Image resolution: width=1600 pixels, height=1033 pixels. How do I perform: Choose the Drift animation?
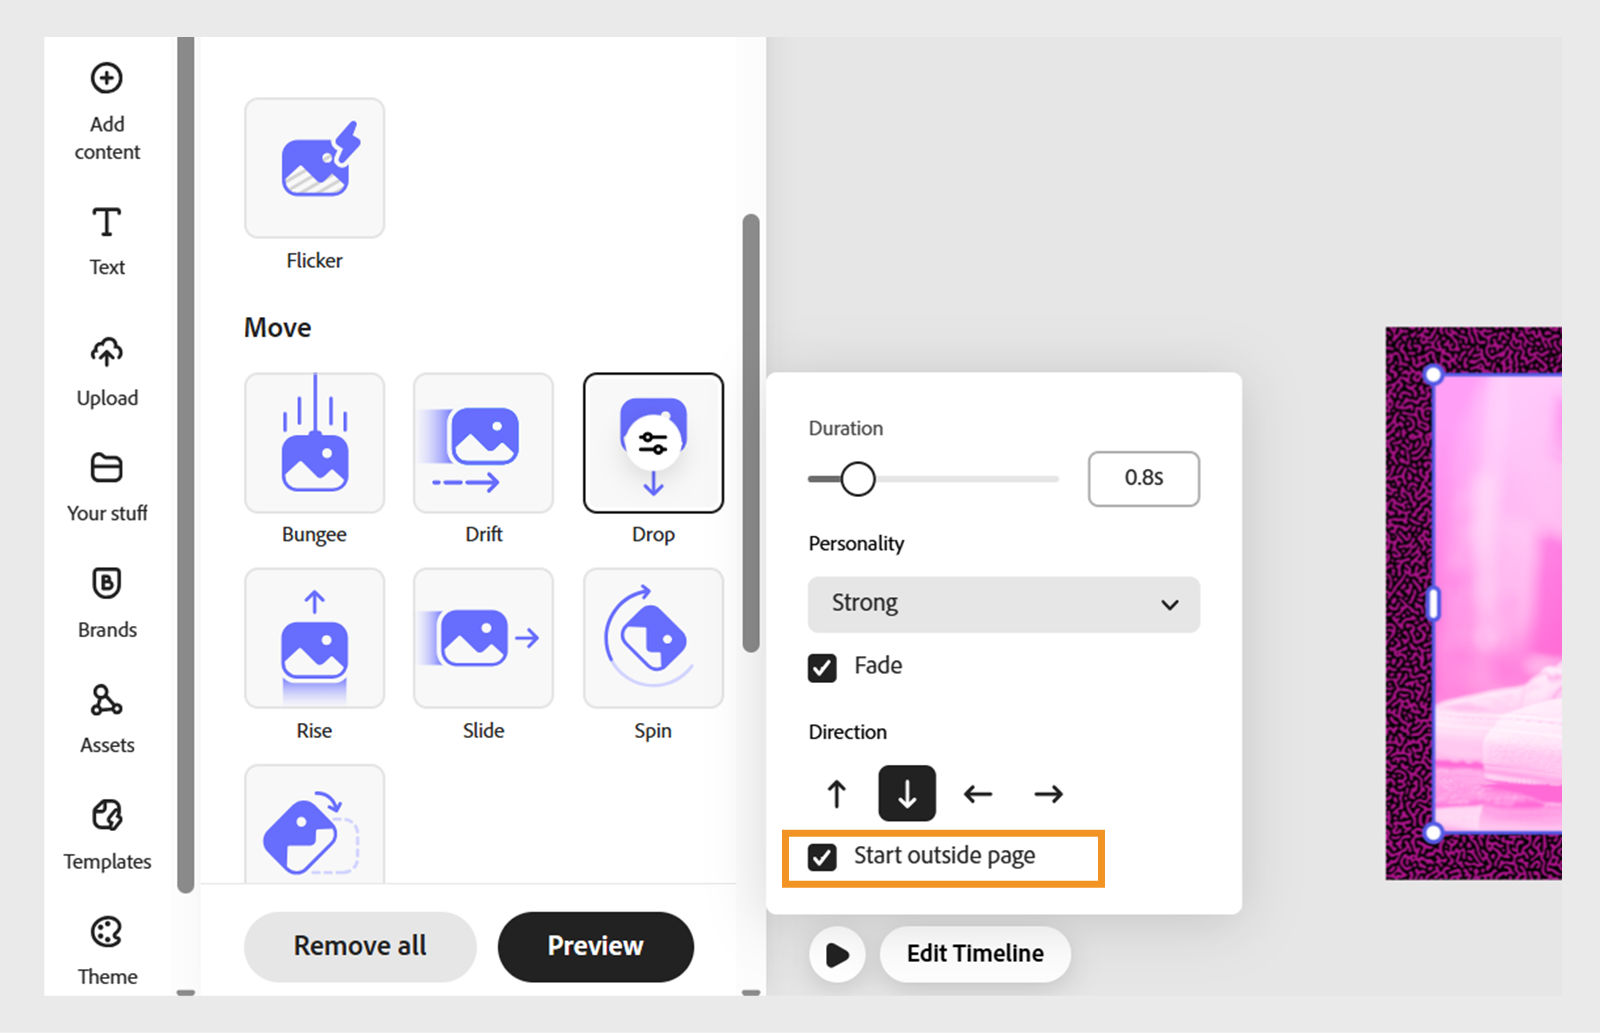(x=483, y=442)
